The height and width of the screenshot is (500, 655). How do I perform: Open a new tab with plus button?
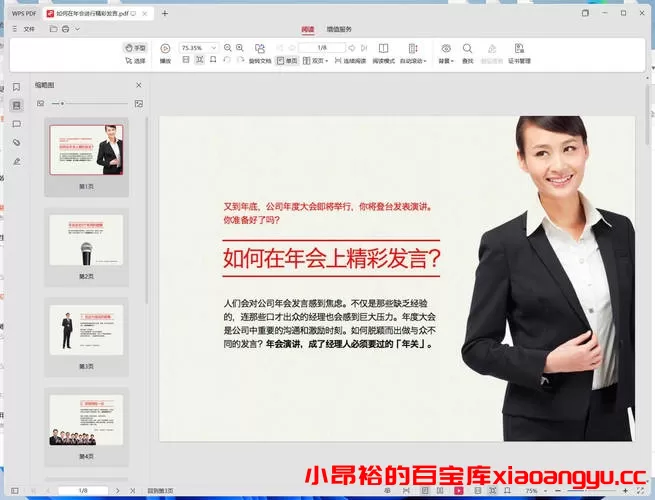point(165,13)
